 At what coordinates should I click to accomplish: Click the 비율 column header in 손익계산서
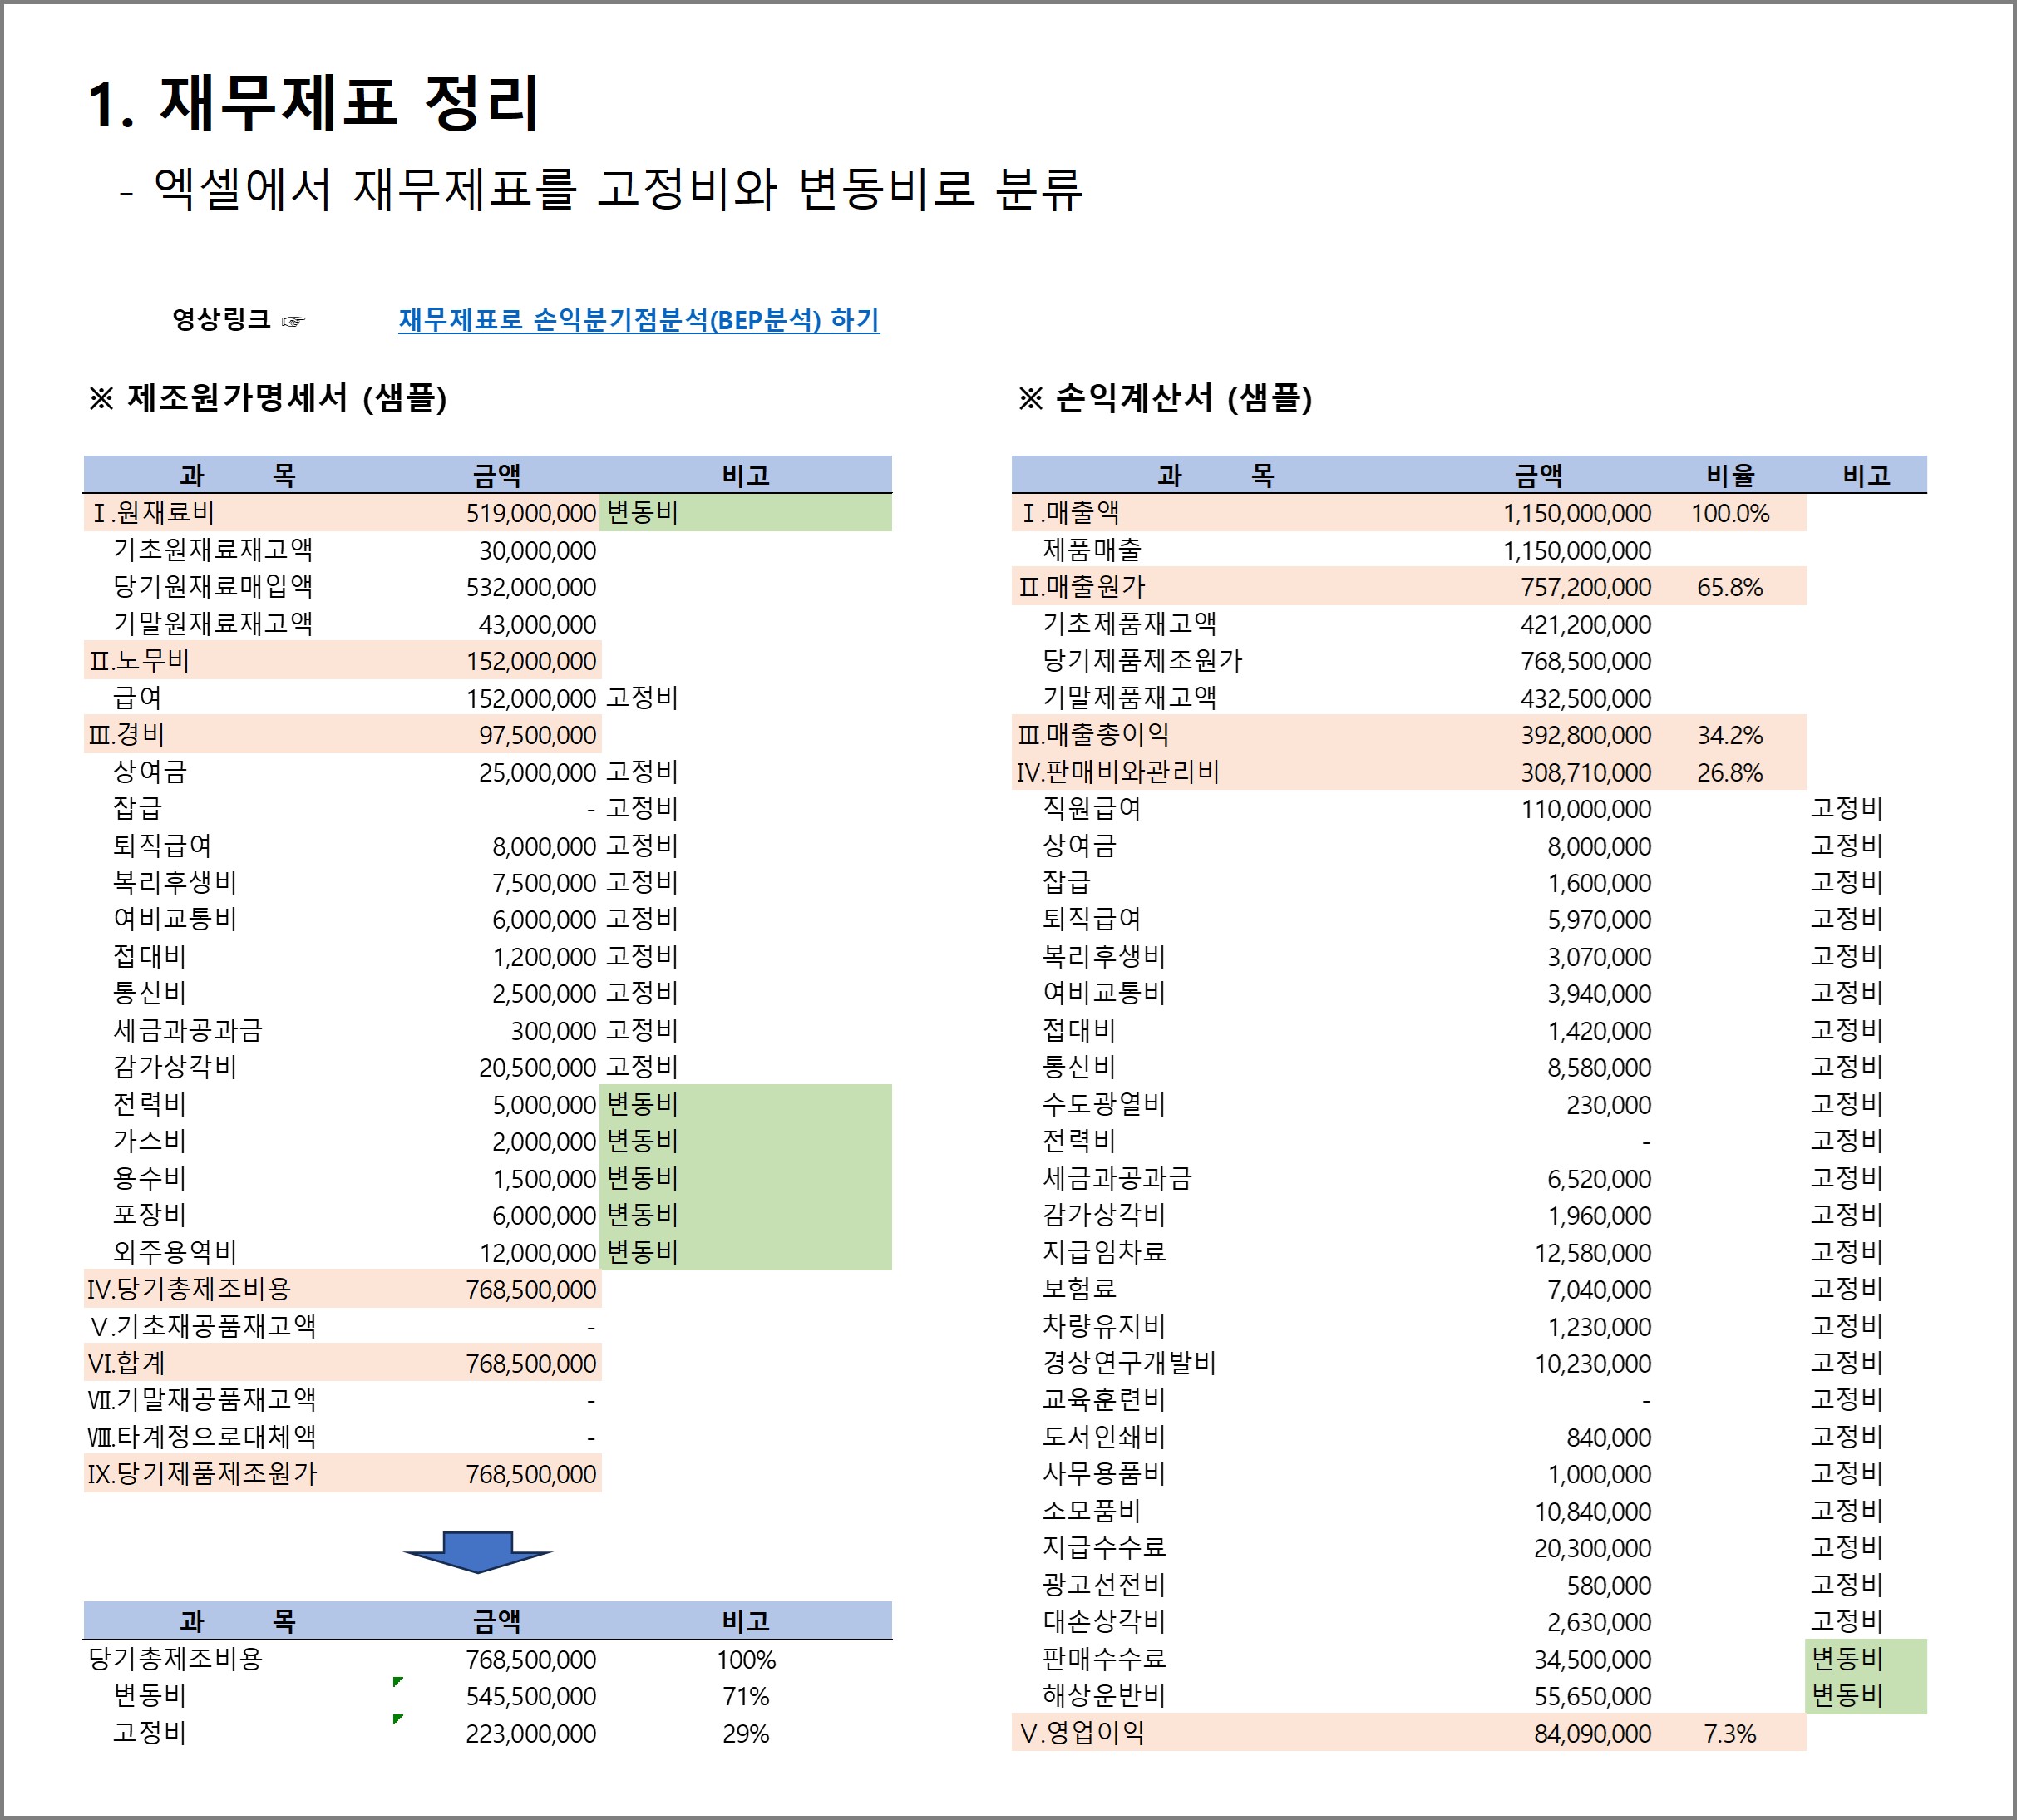[1729, 476]
